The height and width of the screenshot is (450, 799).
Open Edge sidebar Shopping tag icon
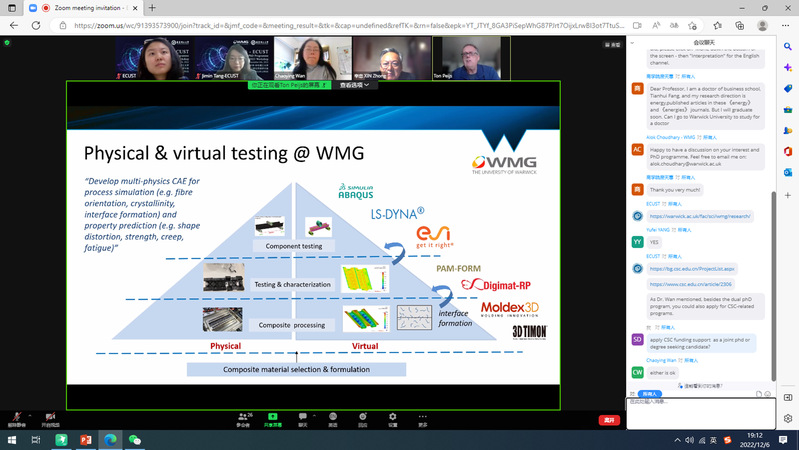click(788, 89)
